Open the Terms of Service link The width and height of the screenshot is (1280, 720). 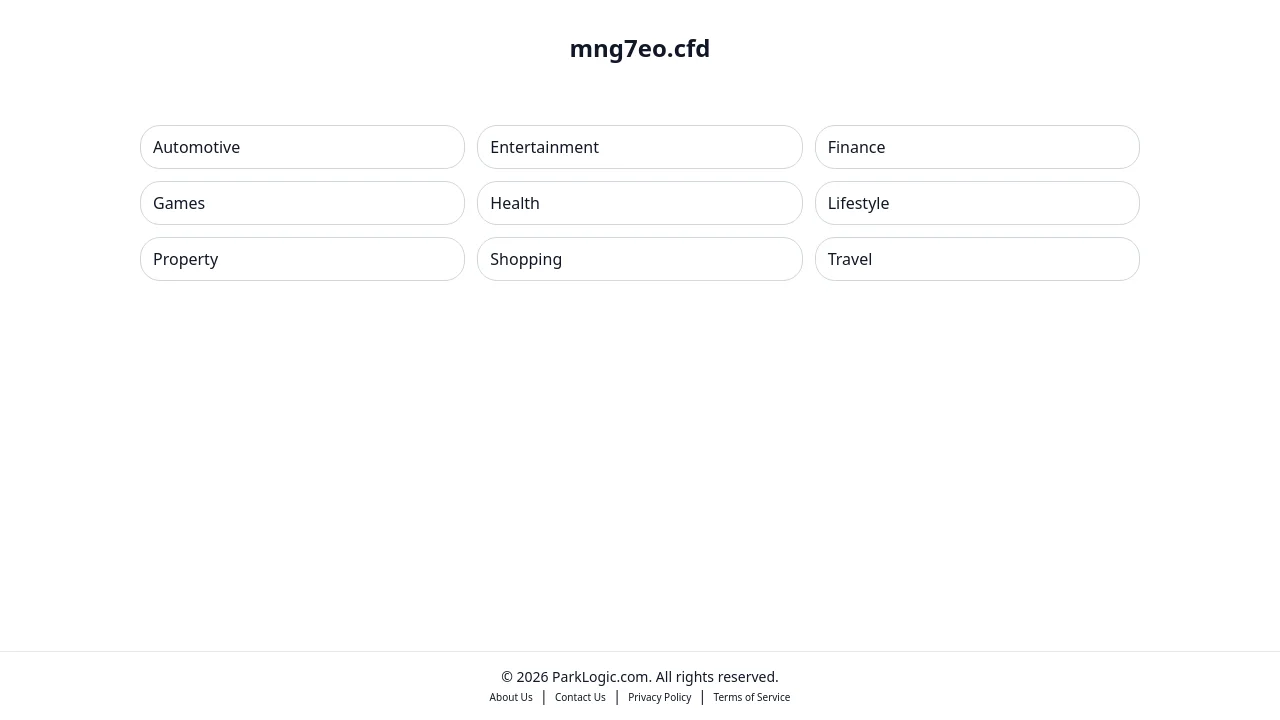(752, 697)
